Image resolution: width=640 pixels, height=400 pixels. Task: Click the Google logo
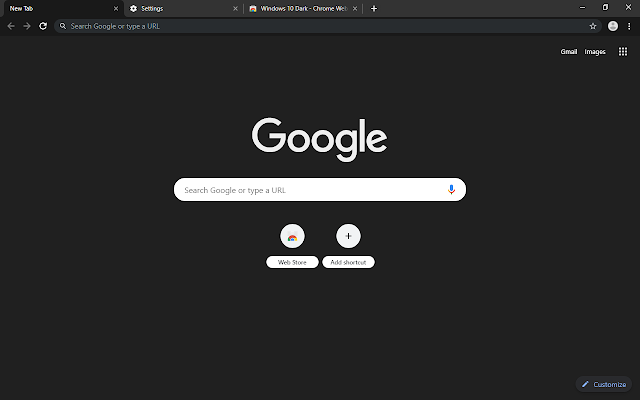coord(320,139)
